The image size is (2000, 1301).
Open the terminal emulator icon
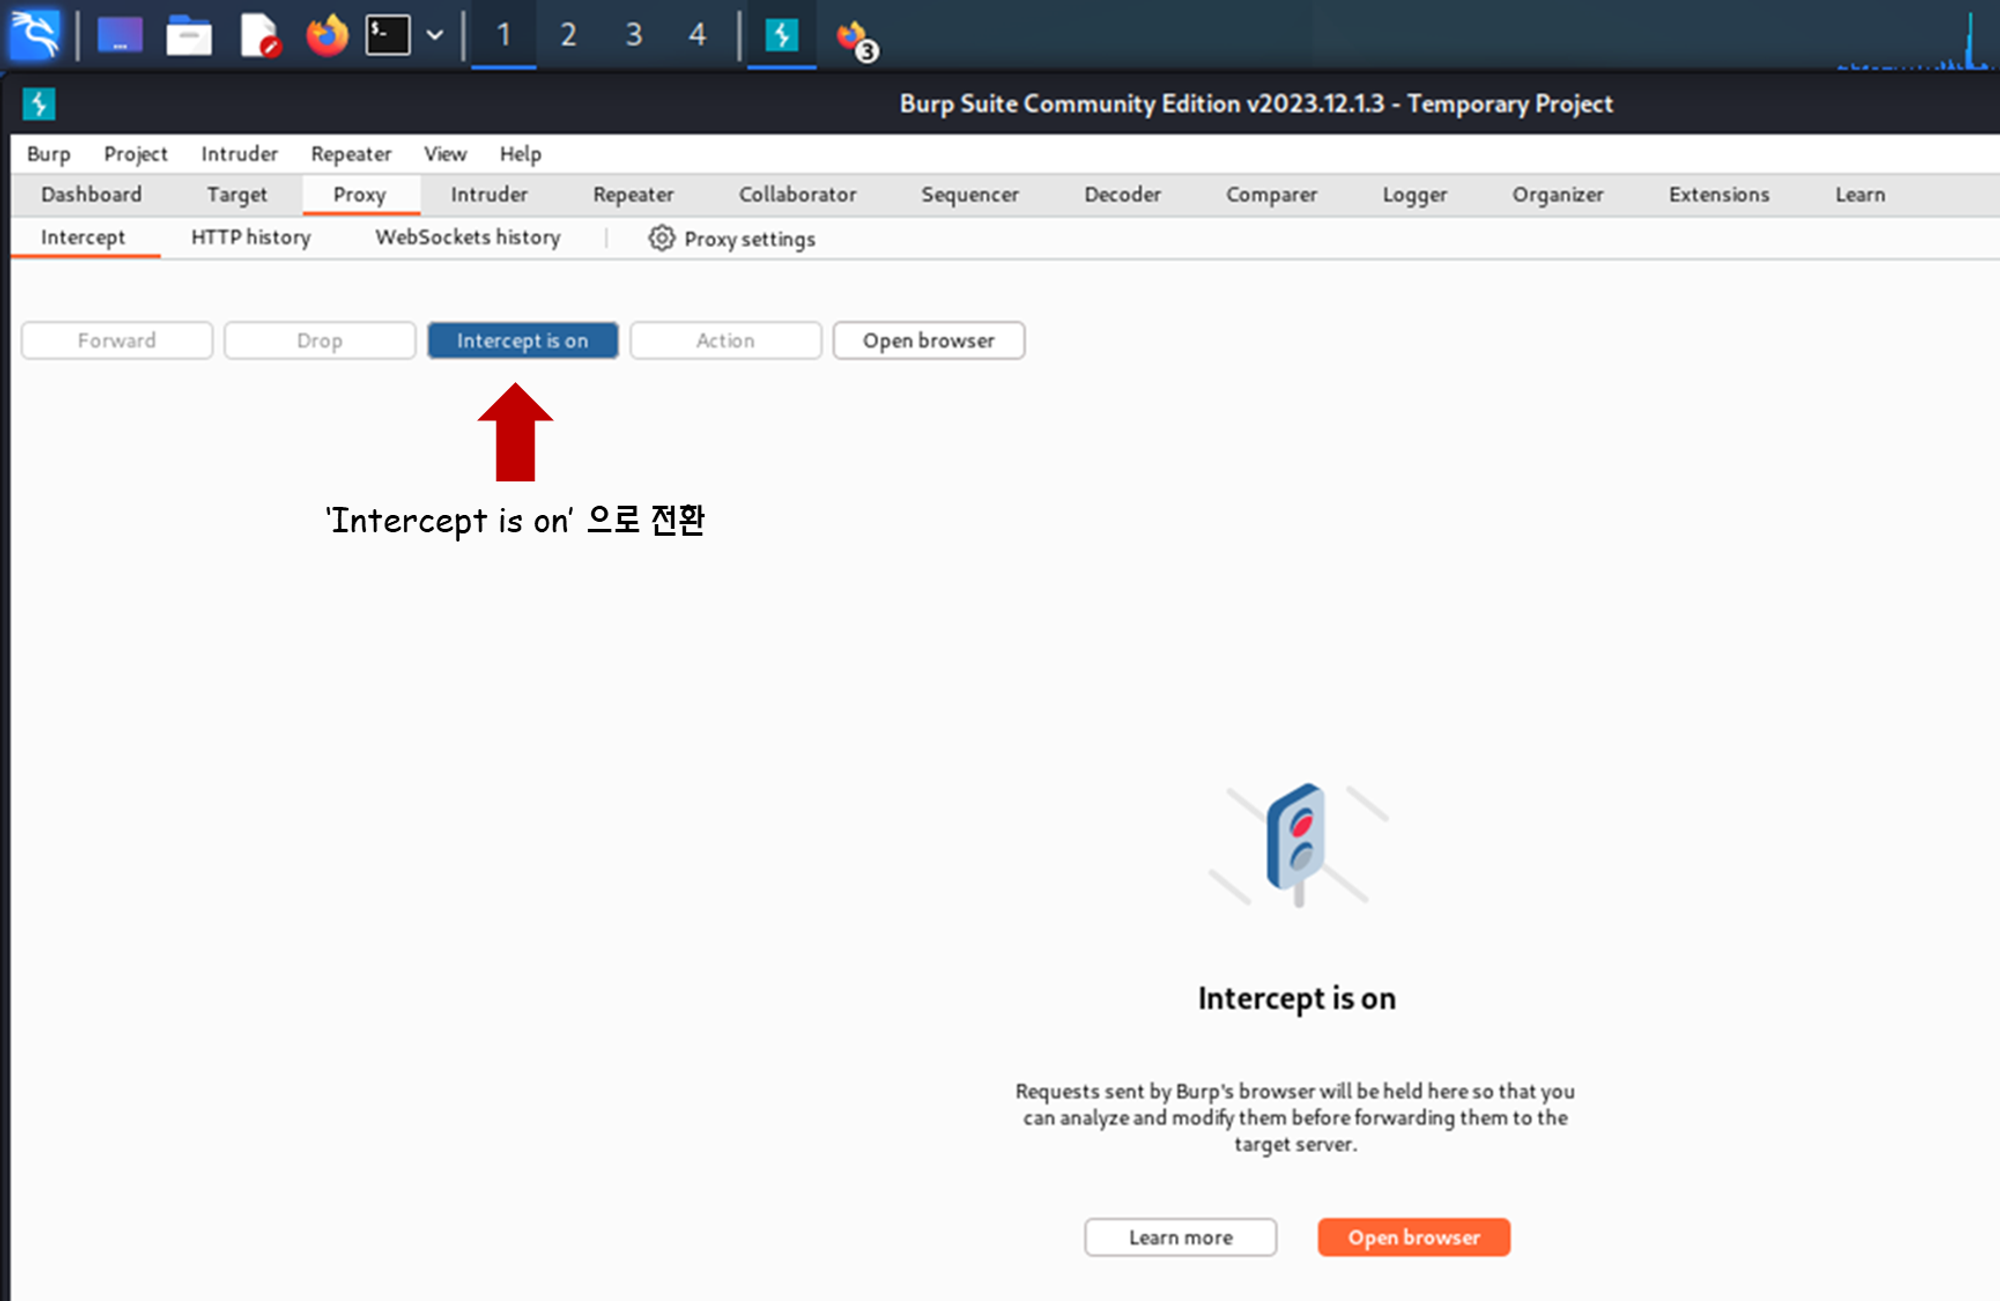pos(388,35)
